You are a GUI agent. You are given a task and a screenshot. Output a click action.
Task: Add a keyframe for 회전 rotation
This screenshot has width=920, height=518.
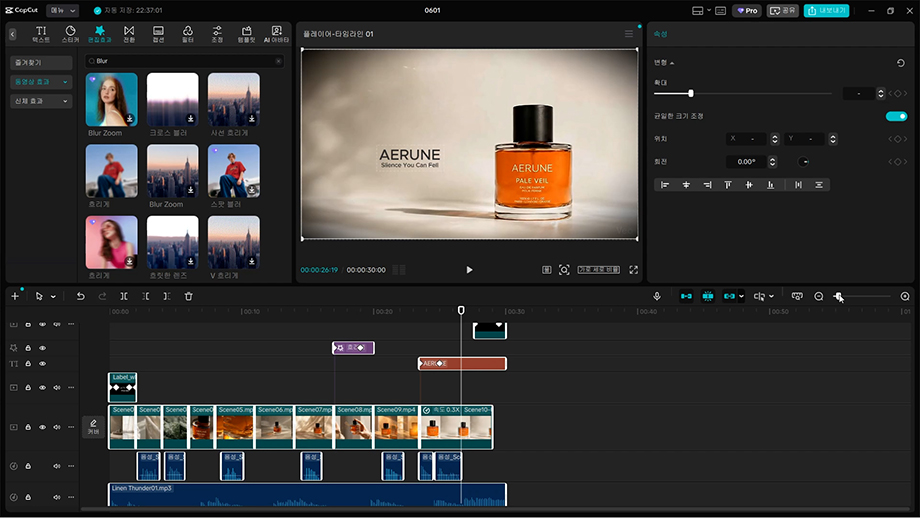897,162
